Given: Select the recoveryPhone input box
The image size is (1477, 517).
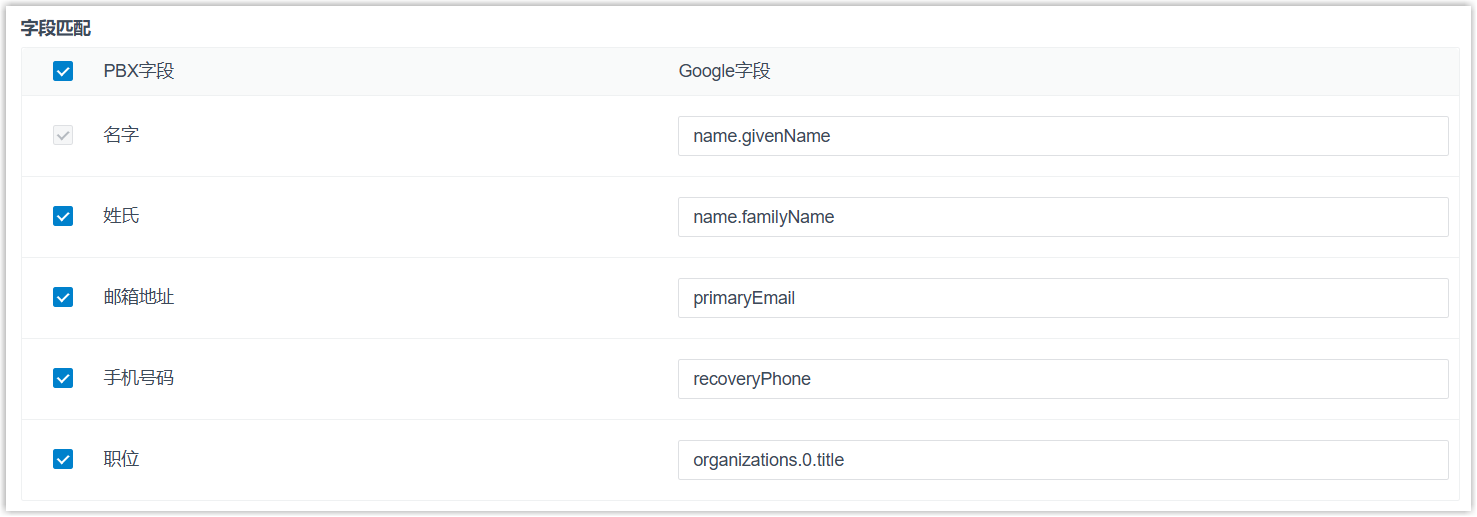Looking at the screenshot, I should tap(1062, 379).
